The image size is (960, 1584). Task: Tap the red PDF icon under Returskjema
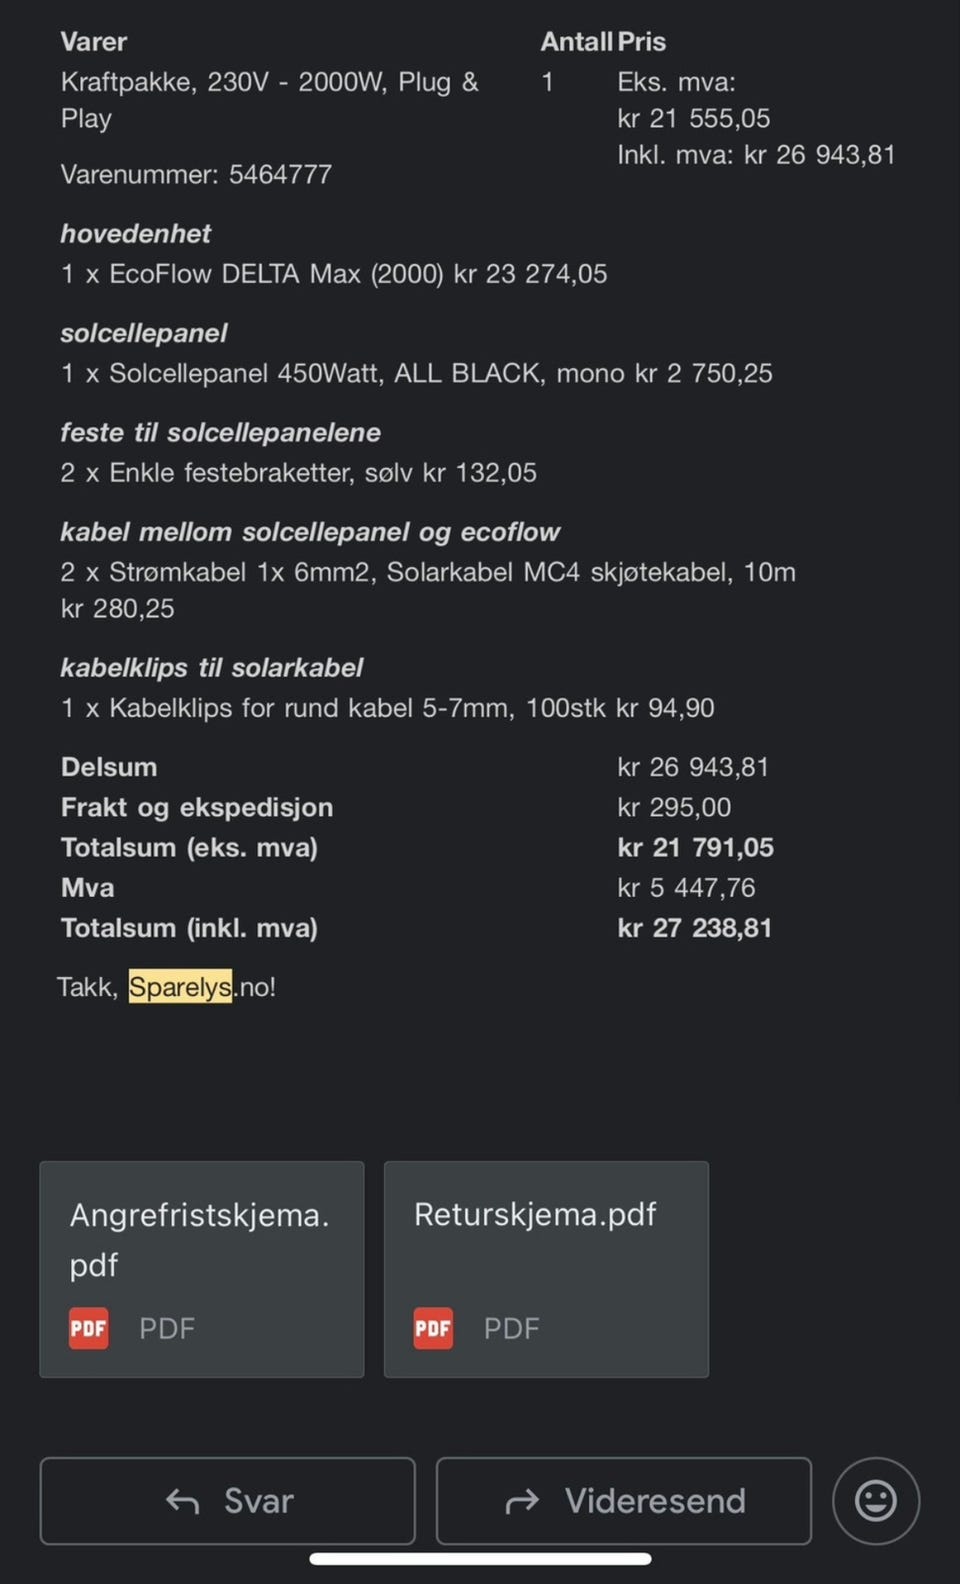pos(433,1329)
